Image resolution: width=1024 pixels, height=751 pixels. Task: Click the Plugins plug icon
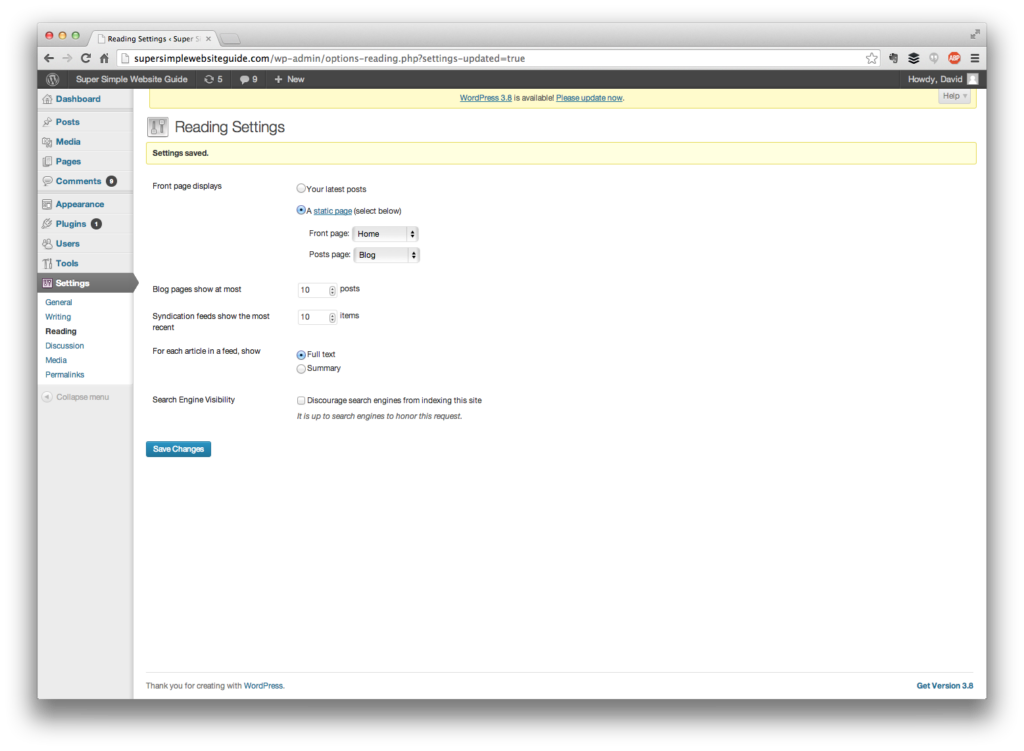47,224
